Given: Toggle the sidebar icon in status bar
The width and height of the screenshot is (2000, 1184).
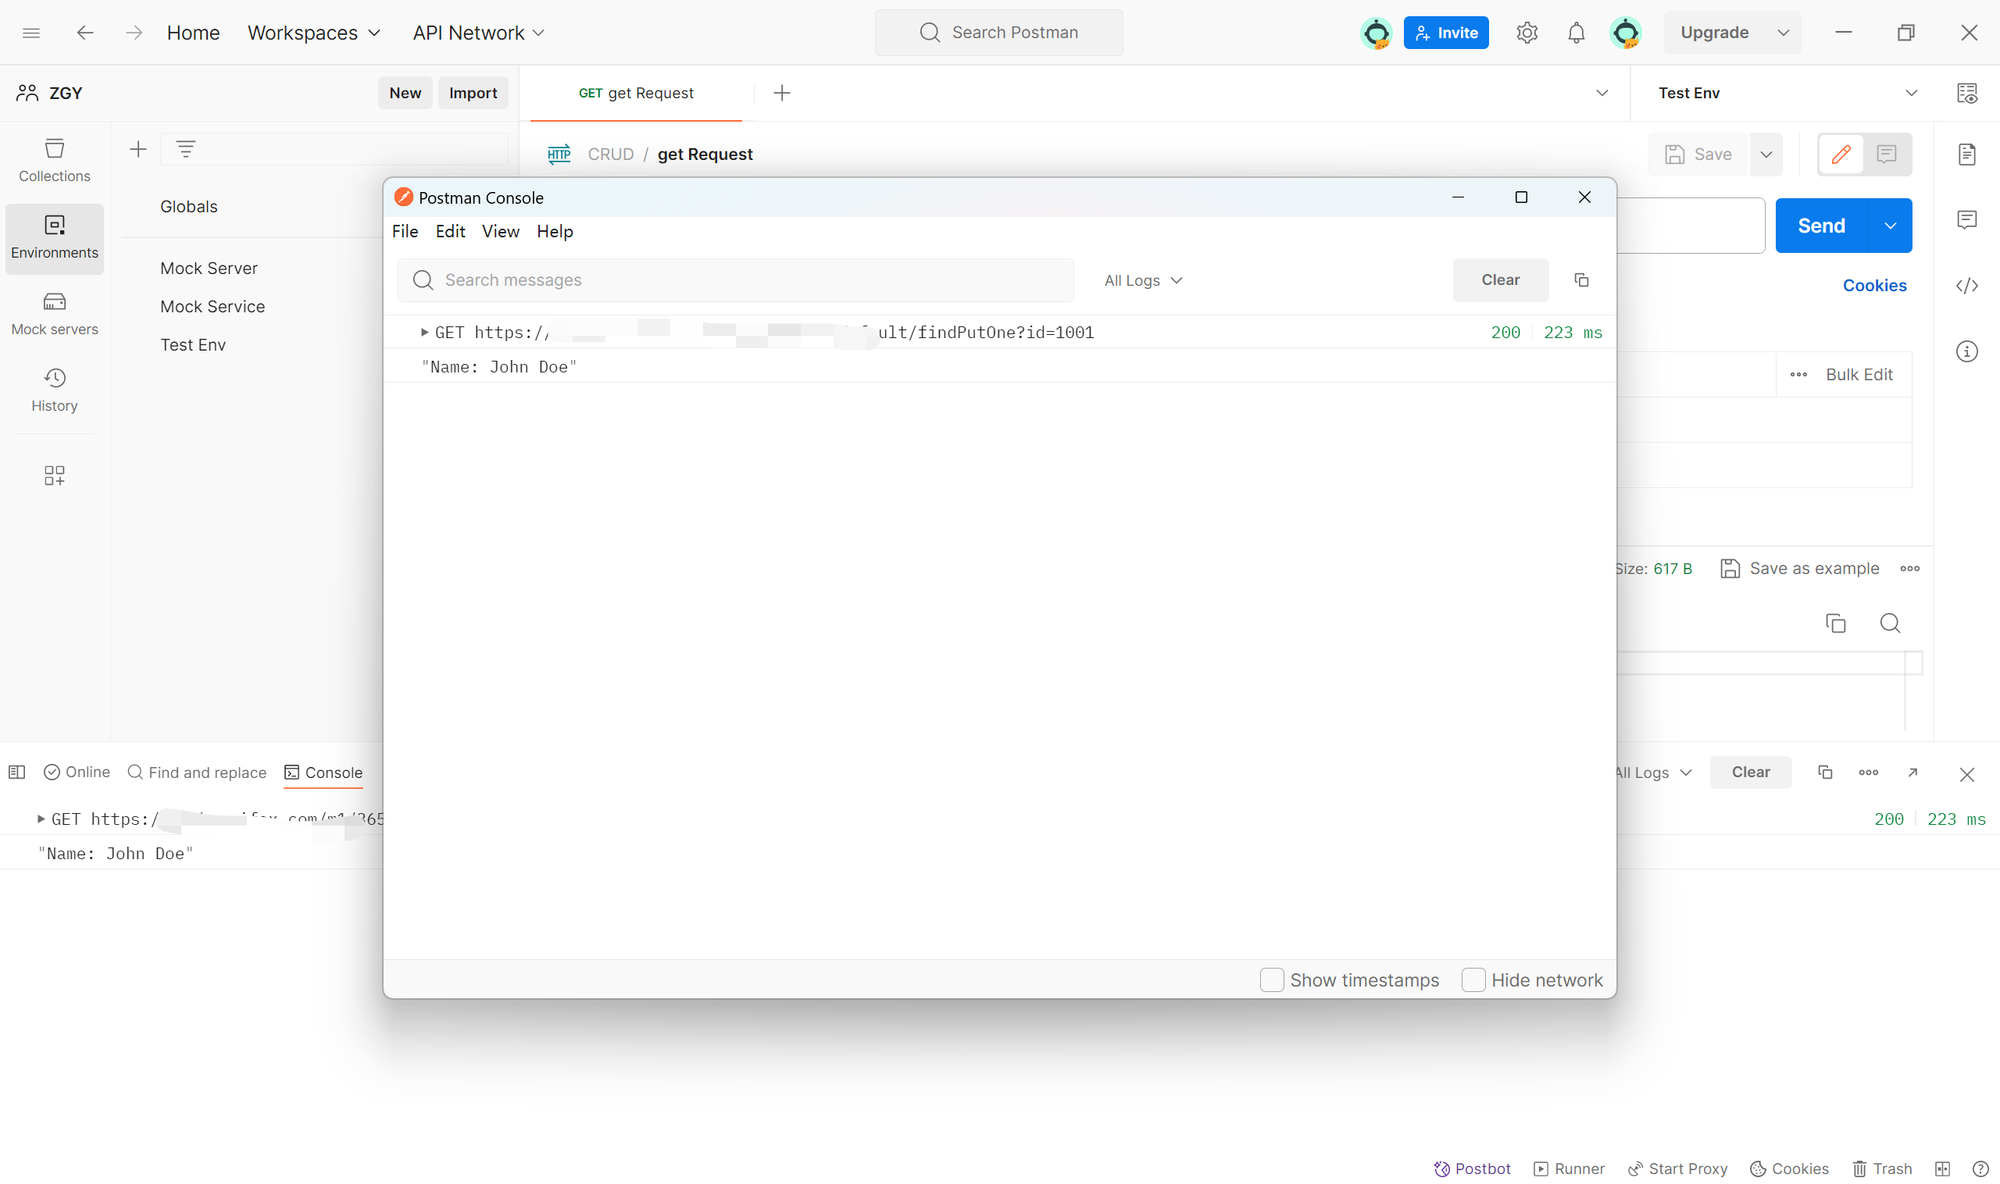Looking at the screenshot, I should click(17, 772).
